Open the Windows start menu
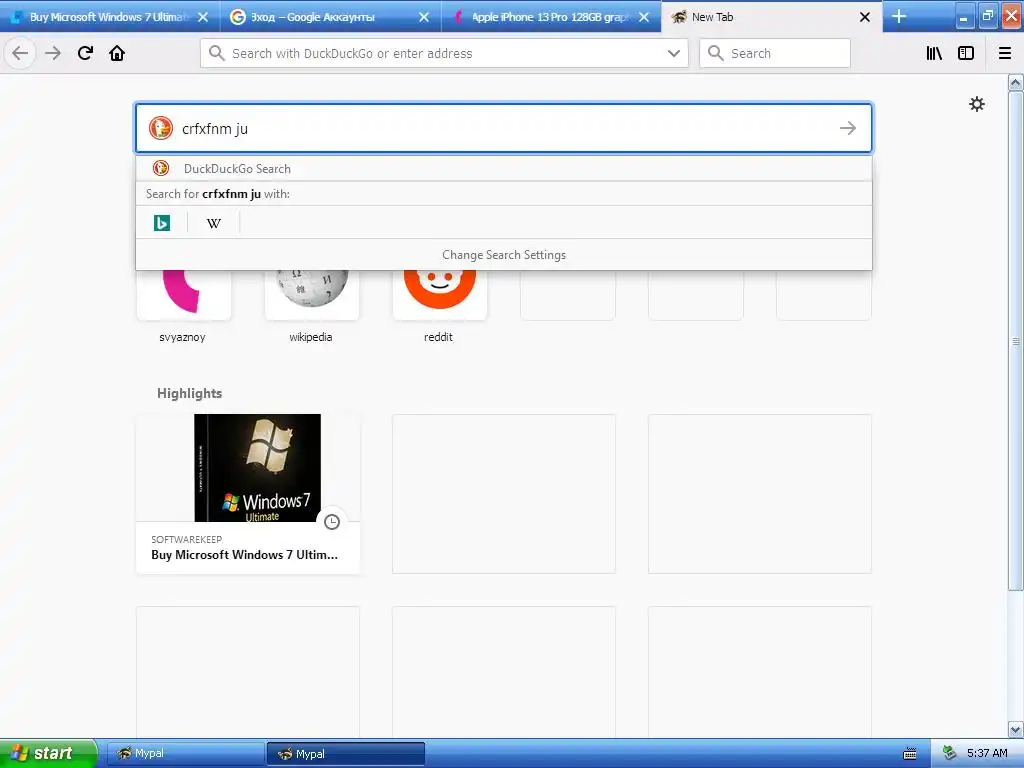1024x768 pixels. click(48, 753)
